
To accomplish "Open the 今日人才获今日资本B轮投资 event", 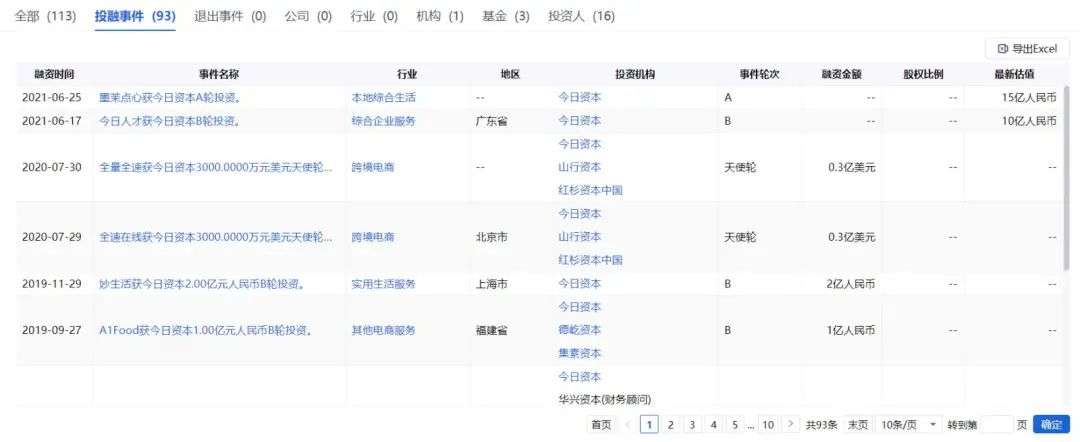I will point(169,121).
